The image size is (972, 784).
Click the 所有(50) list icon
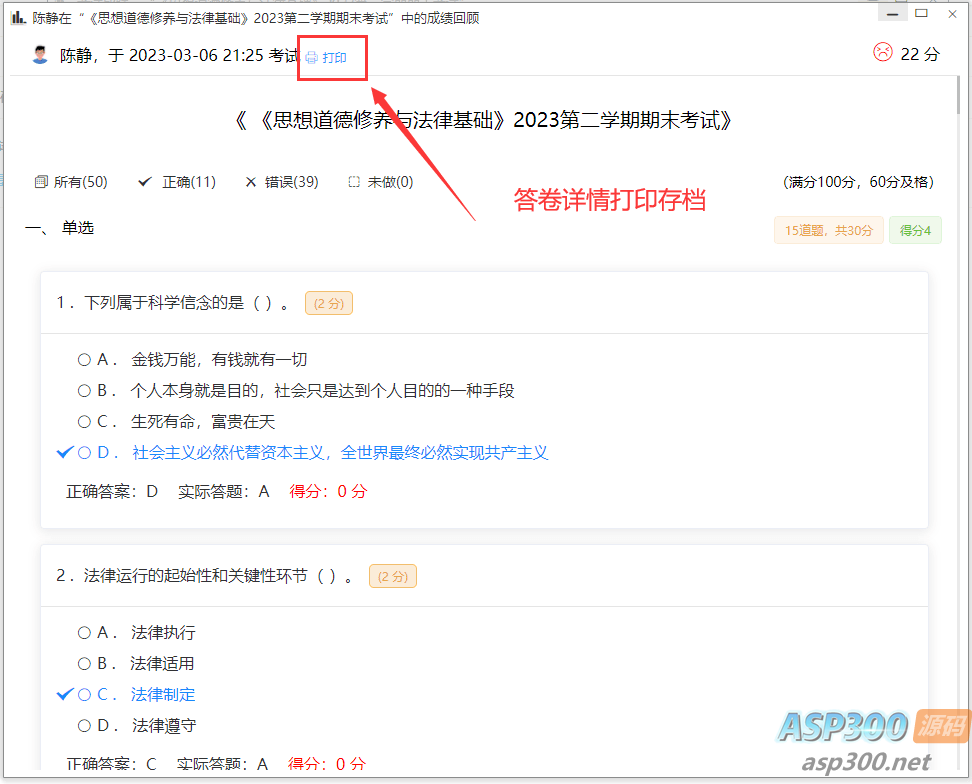click(41, 182)
